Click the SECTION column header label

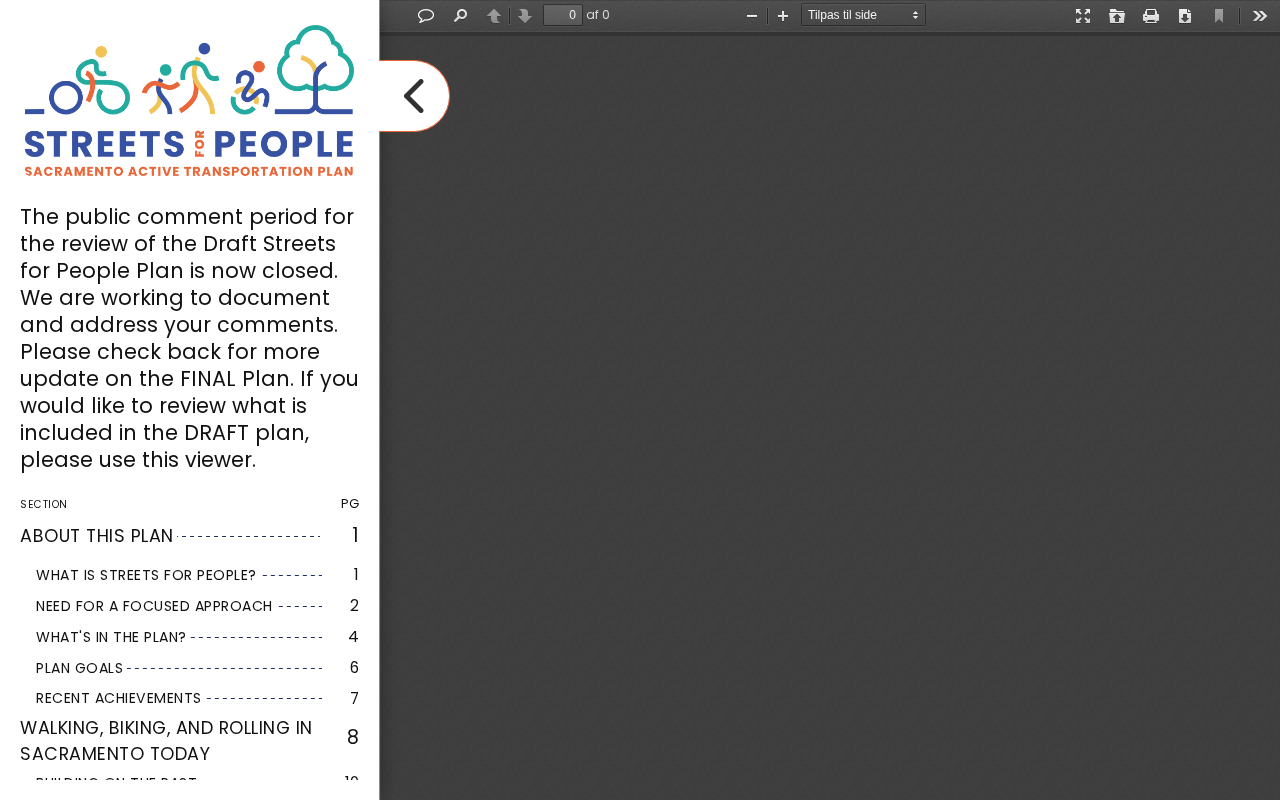[43, 504]
